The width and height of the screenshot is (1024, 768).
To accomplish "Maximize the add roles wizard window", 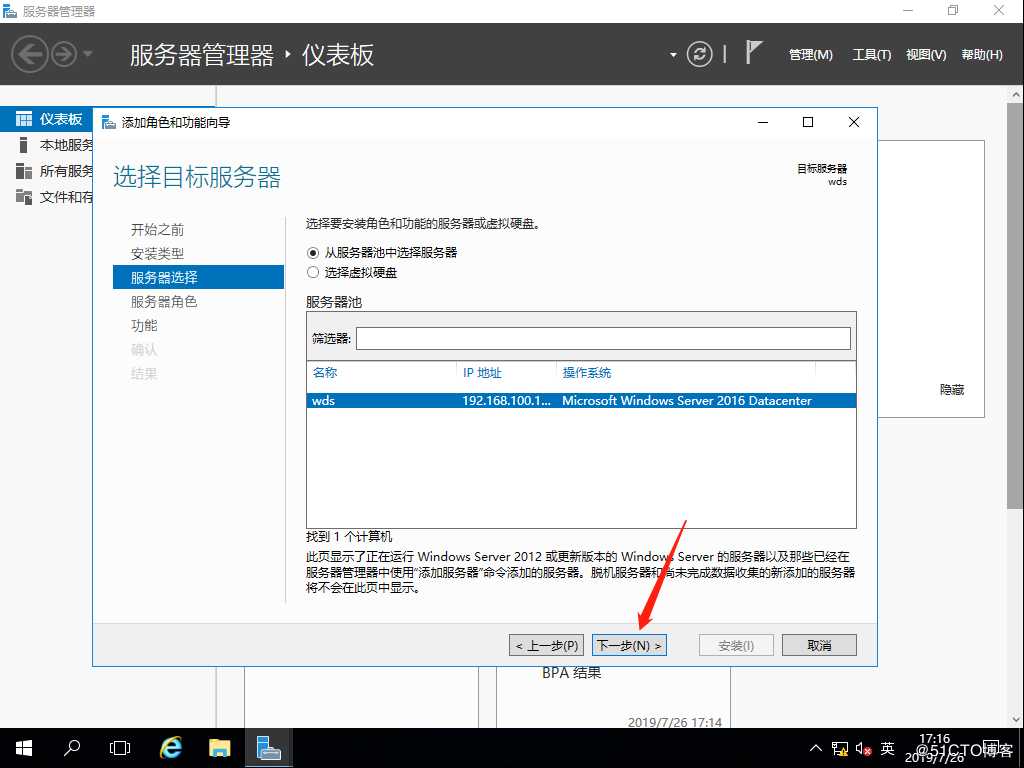I will pyautogui.click(x=808, y=122).
